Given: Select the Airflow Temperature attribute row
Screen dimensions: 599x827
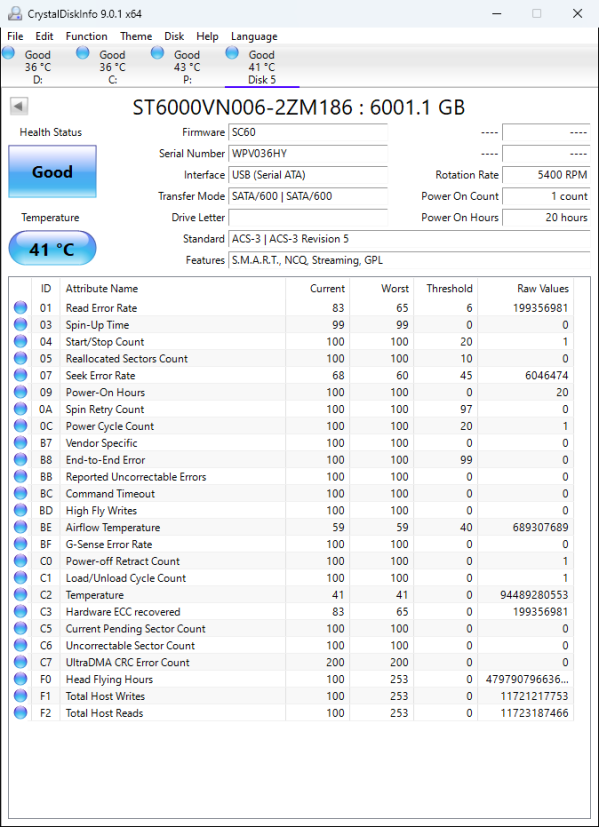Looking at the screenshot, I should pos(293,527).
